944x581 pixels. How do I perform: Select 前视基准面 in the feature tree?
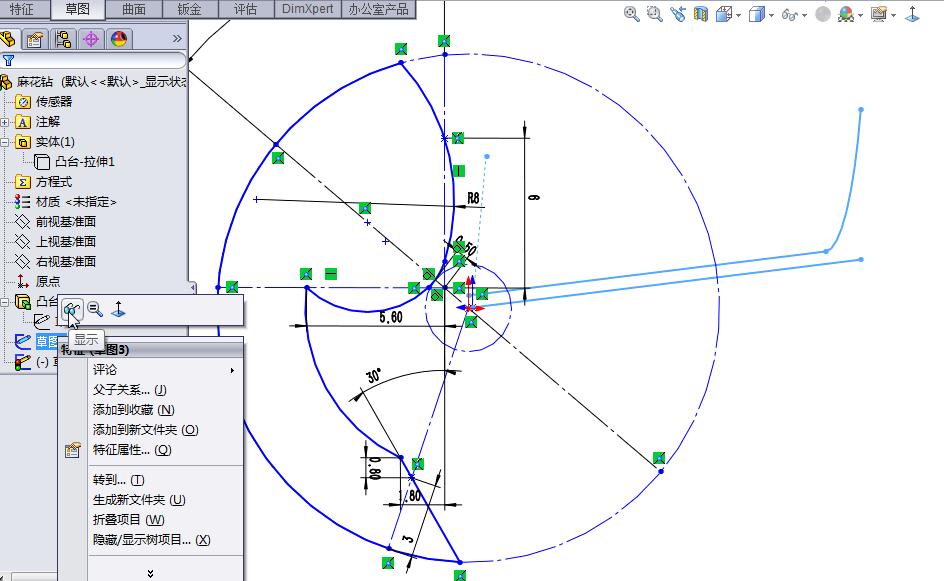click(x=65, y=222)
